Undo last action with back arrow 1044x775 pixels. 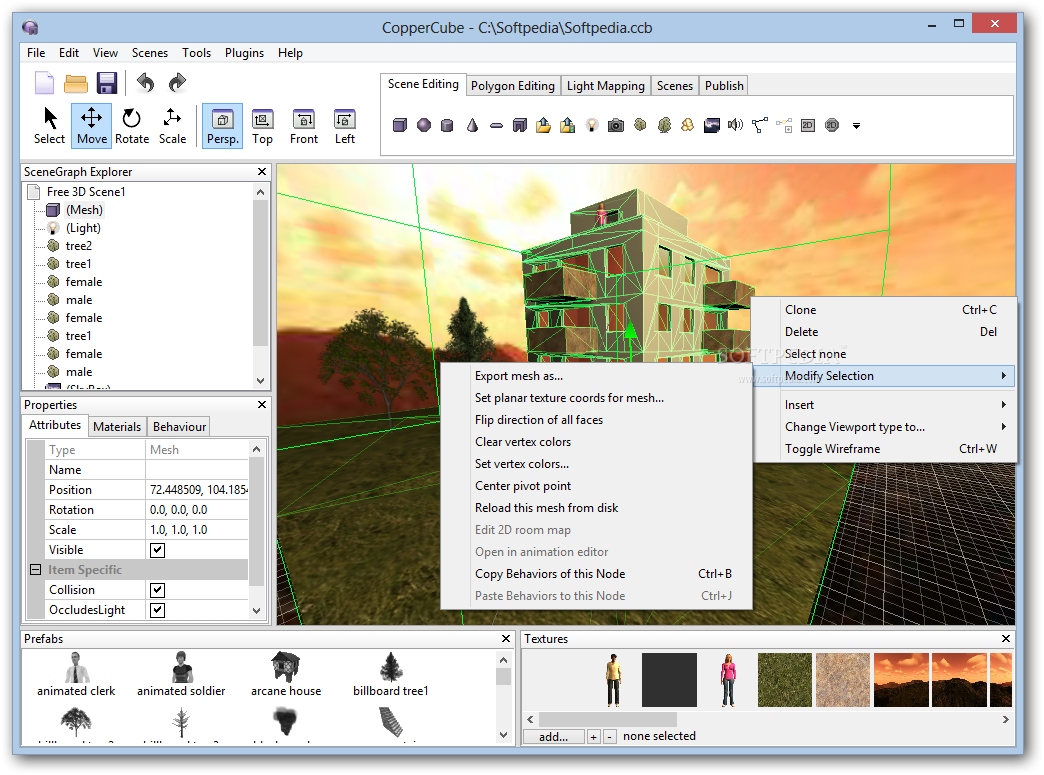(145, 83)
